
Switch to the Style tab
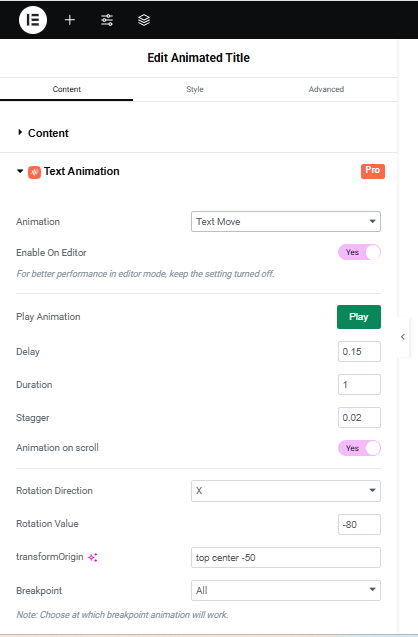[x=195, y=89]
